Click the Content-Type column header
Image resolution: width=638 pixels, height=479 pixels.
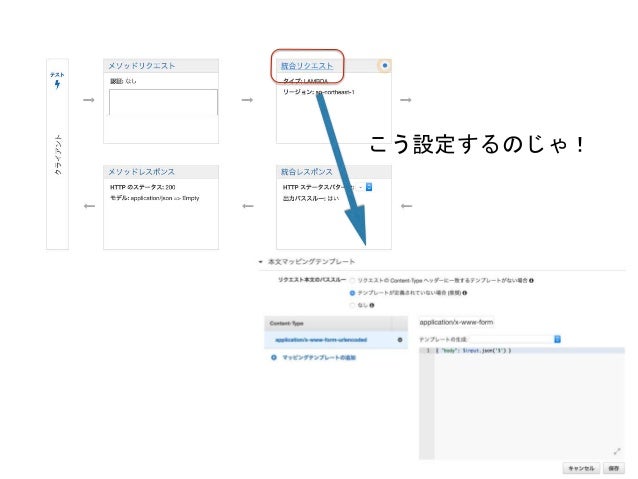click(286, 323)
